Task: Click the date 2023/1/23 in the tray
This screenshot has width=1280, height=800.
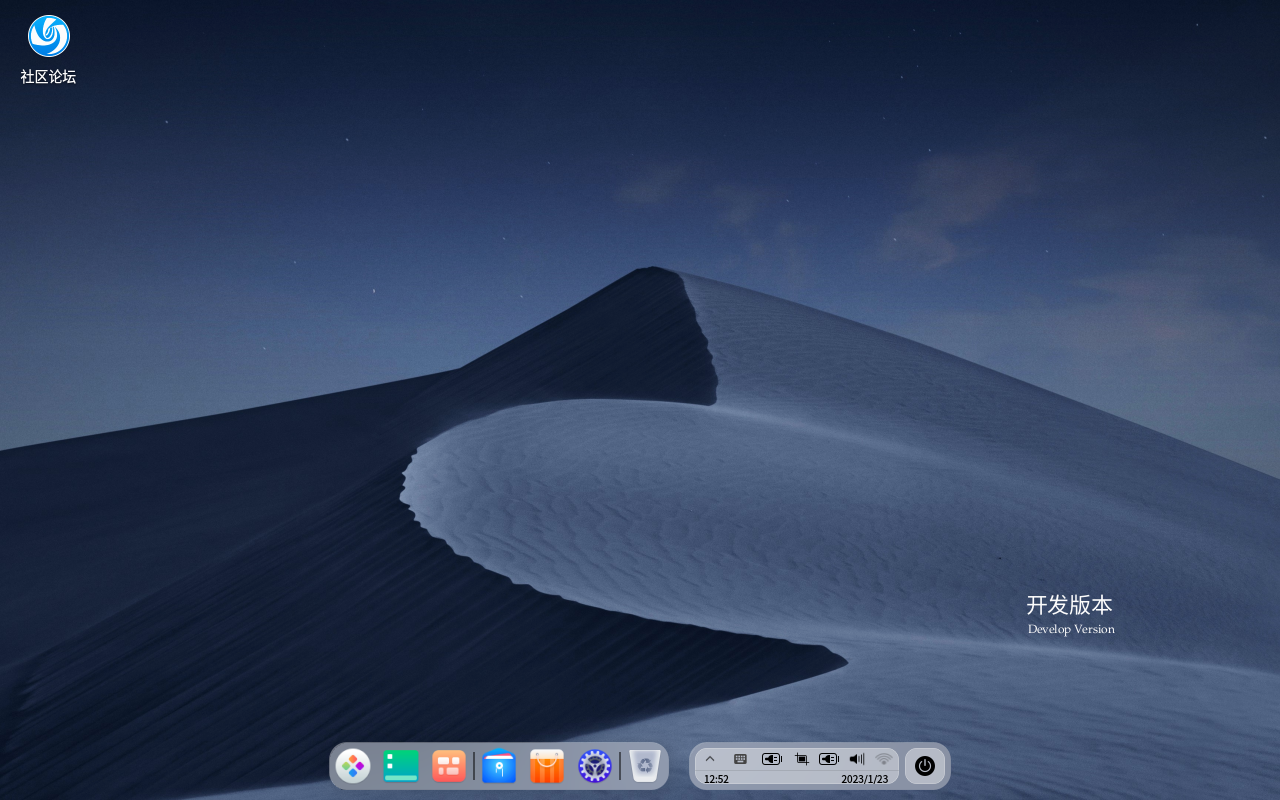Action: coord(866,779)
